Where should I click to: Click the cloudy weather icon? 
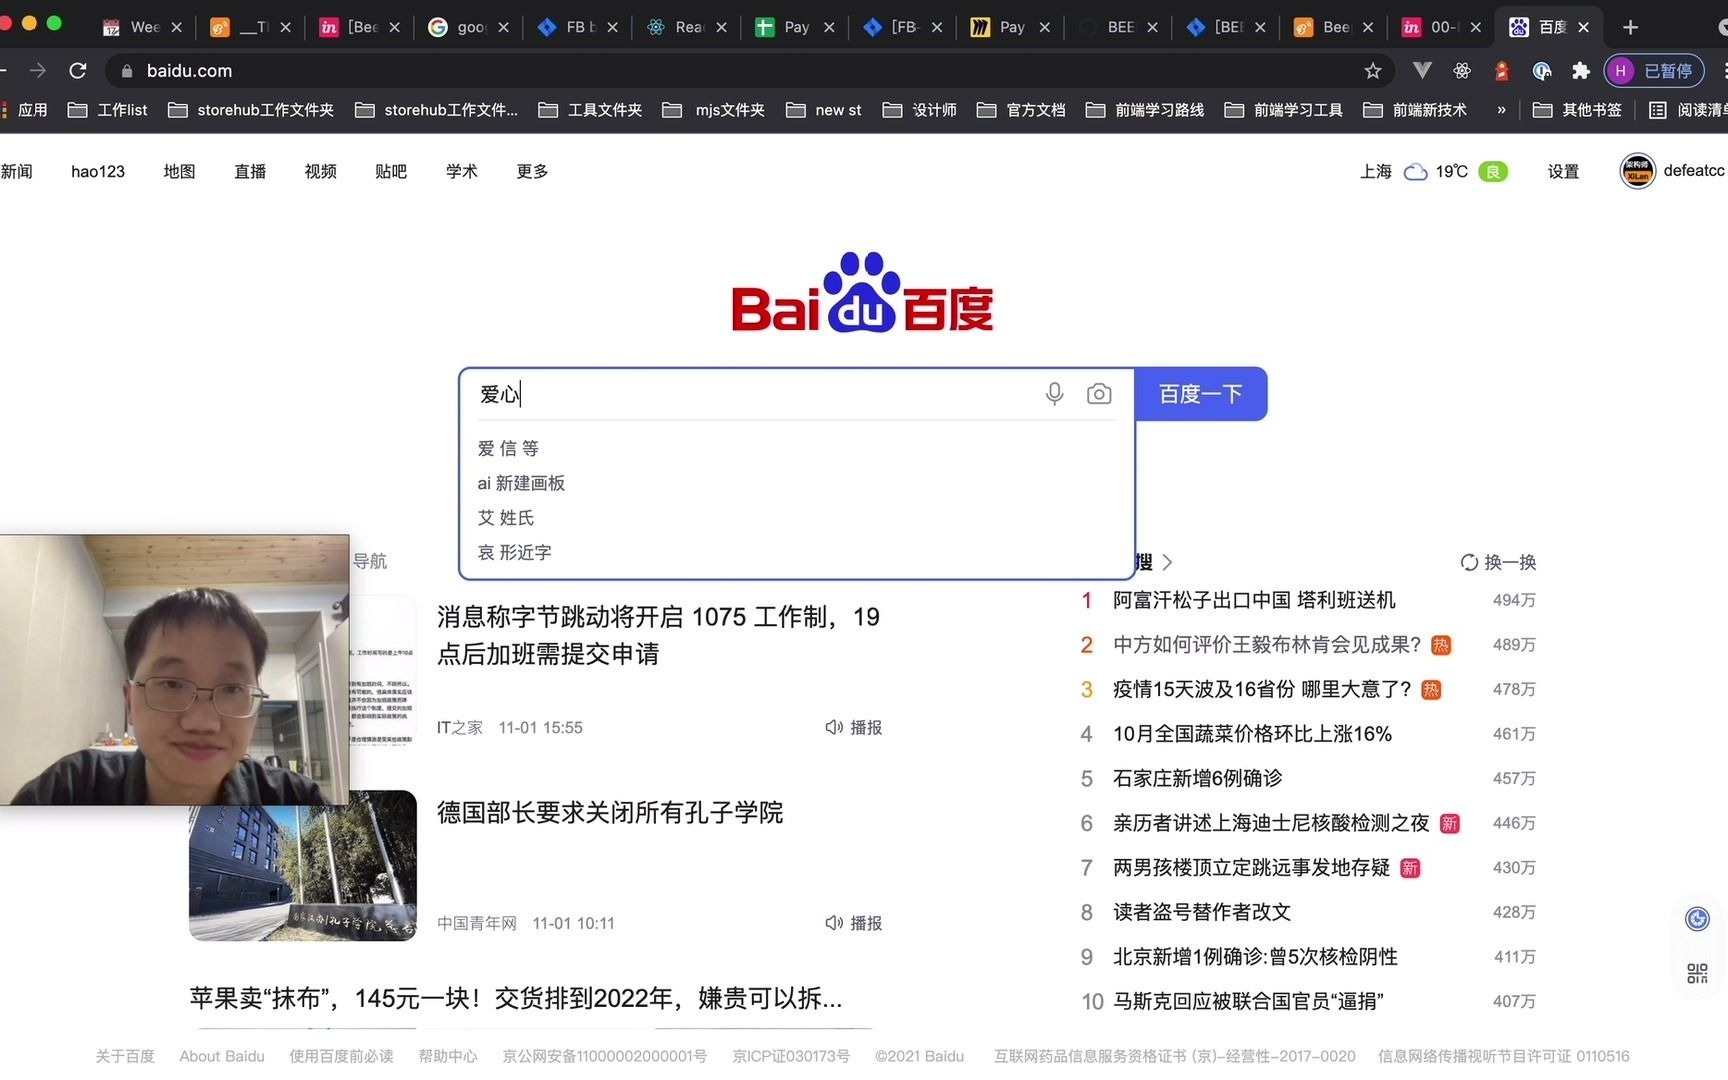[x=1415, y=172]
